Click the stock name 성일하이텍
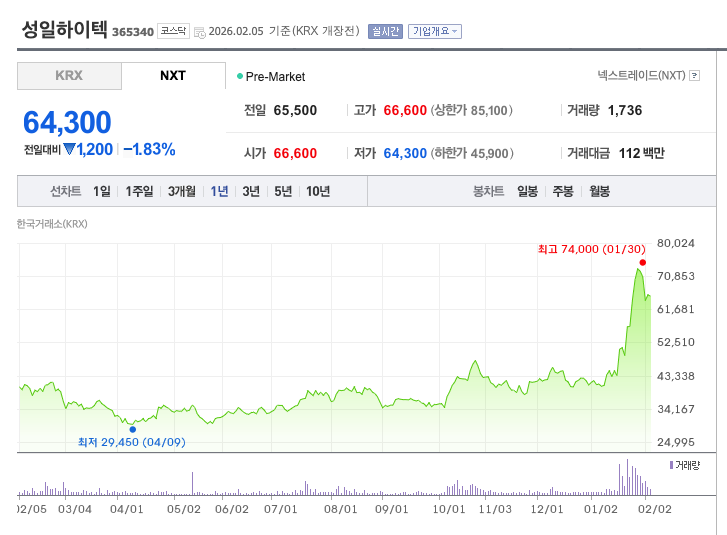Screen dimensions: 727x535 point(64,29)
